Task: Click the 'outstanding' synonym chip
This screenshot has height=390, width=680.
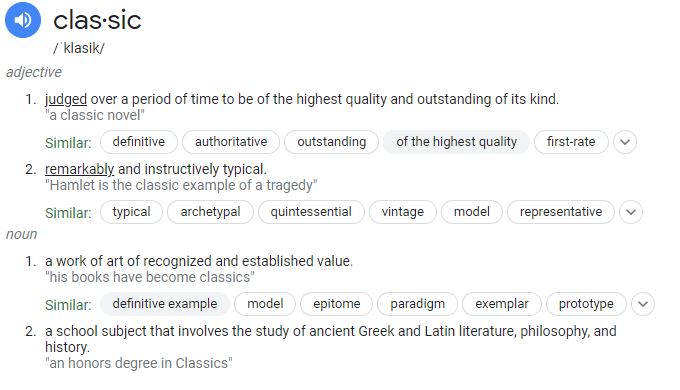Action: click(x=331, y=142)
